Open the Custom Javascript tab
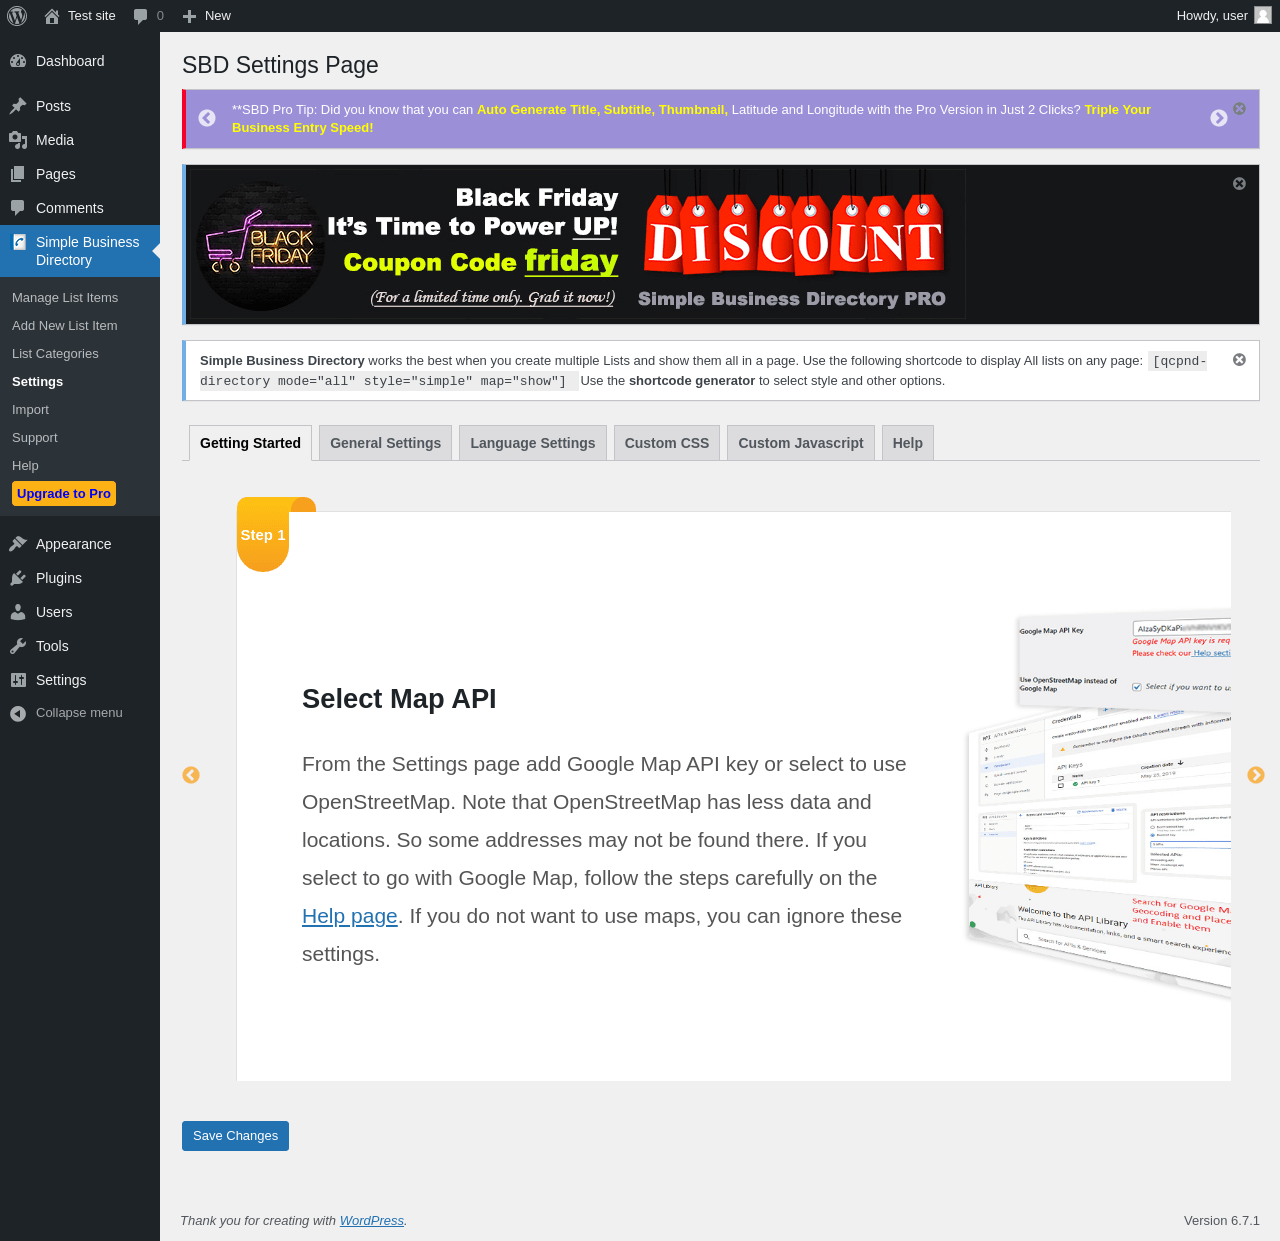Image resolution: width=1280 pixels, height=1241 pixels. [801, 443]
